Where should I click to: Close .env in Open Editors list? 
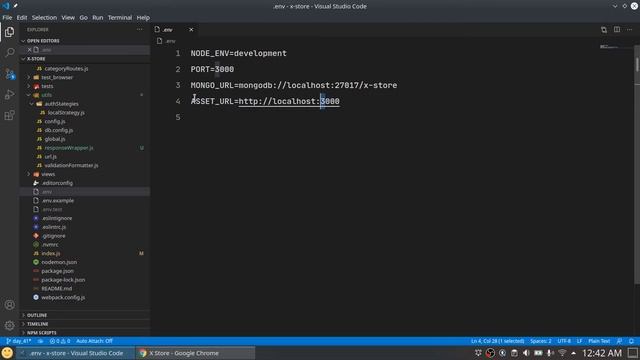pos(29,50)
